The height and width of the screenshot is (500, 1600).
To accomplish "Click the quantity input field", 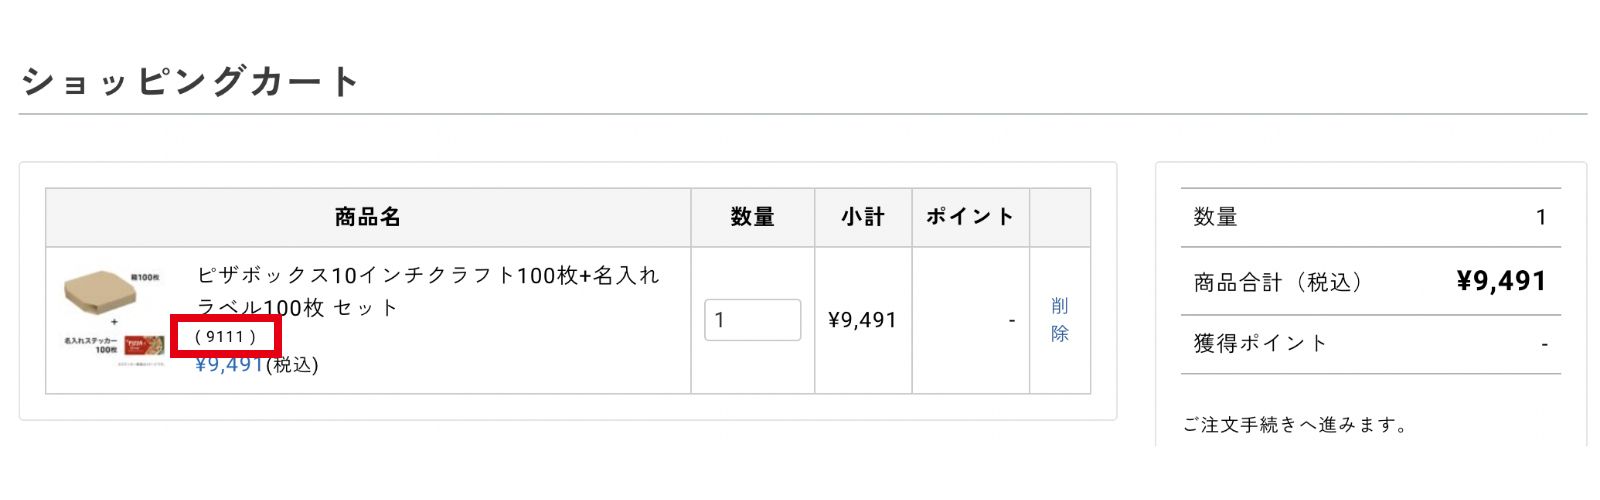I will point(752,320).
